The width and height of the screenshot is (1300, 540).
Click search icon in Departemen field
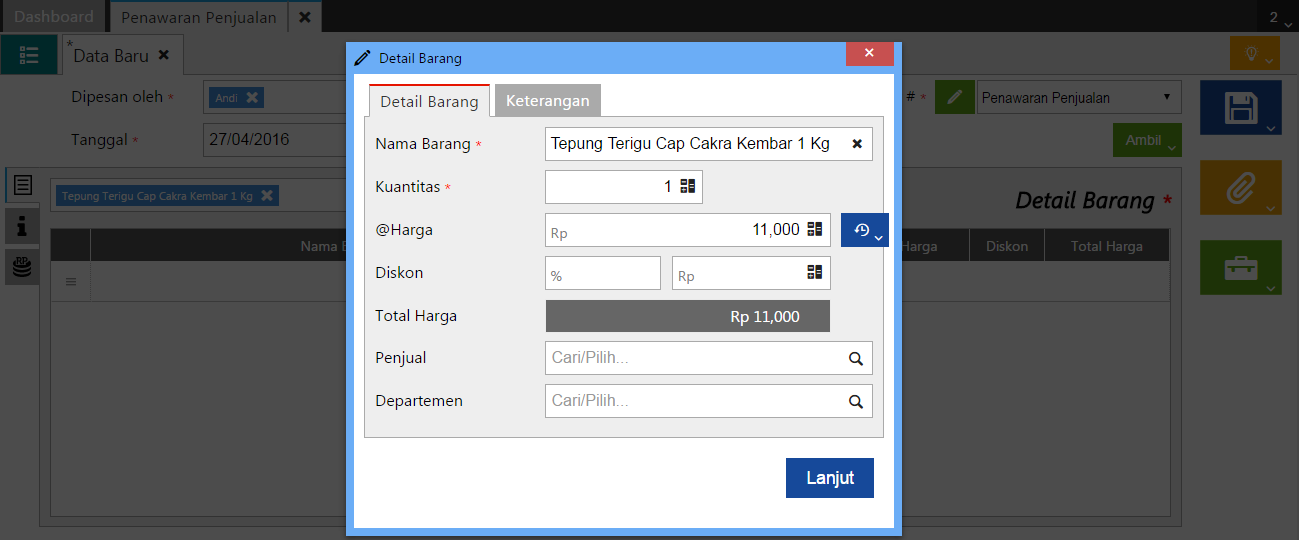click(856, 401)
